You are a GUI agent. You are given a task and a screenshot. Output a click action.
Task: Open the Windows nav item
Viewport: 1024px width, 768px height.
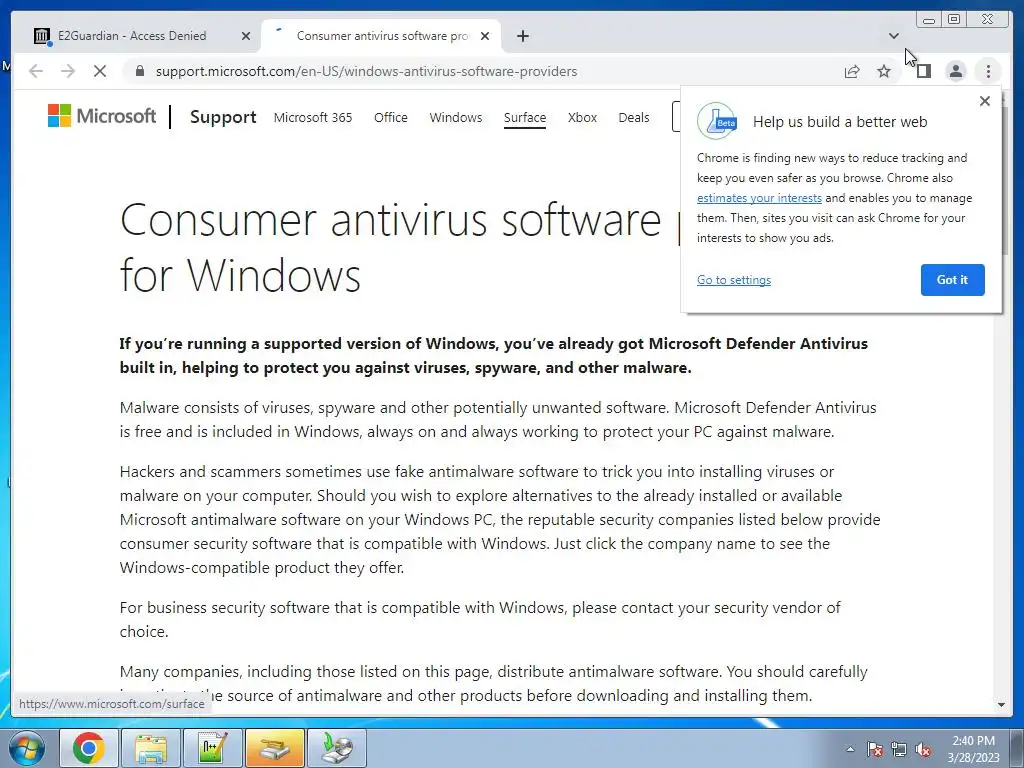point(456,118)
